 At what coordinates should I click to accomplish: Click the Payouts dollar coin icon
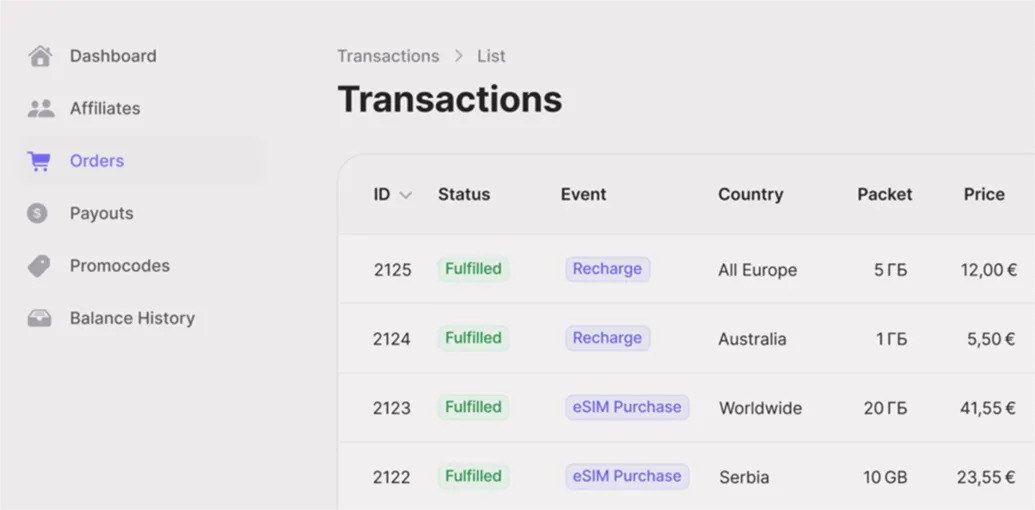[x=38, y=213]
